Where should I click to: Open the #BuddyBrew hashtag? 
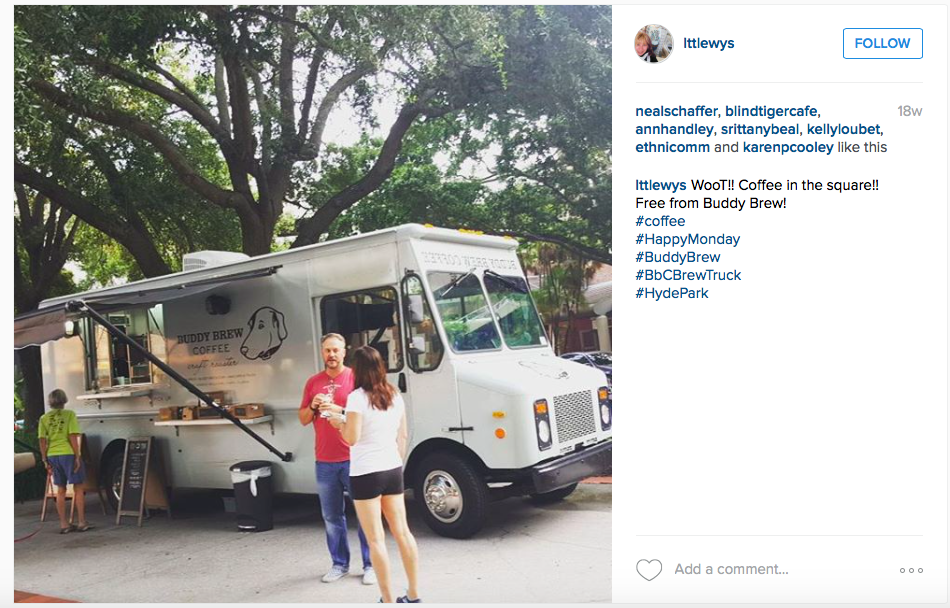tap(678, 257)
